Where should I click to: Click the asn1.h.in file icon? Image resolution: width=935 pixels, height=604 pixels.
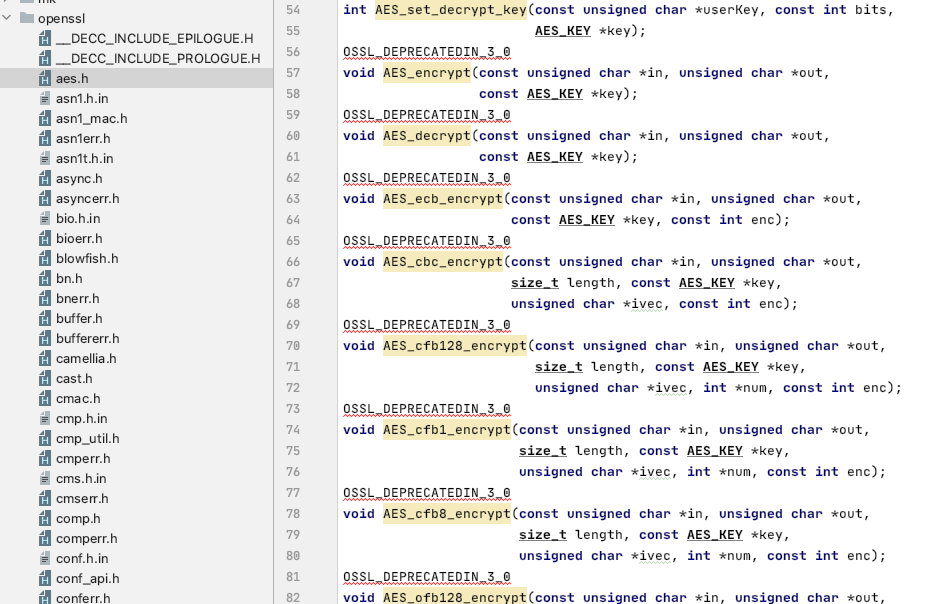[45, 98]
